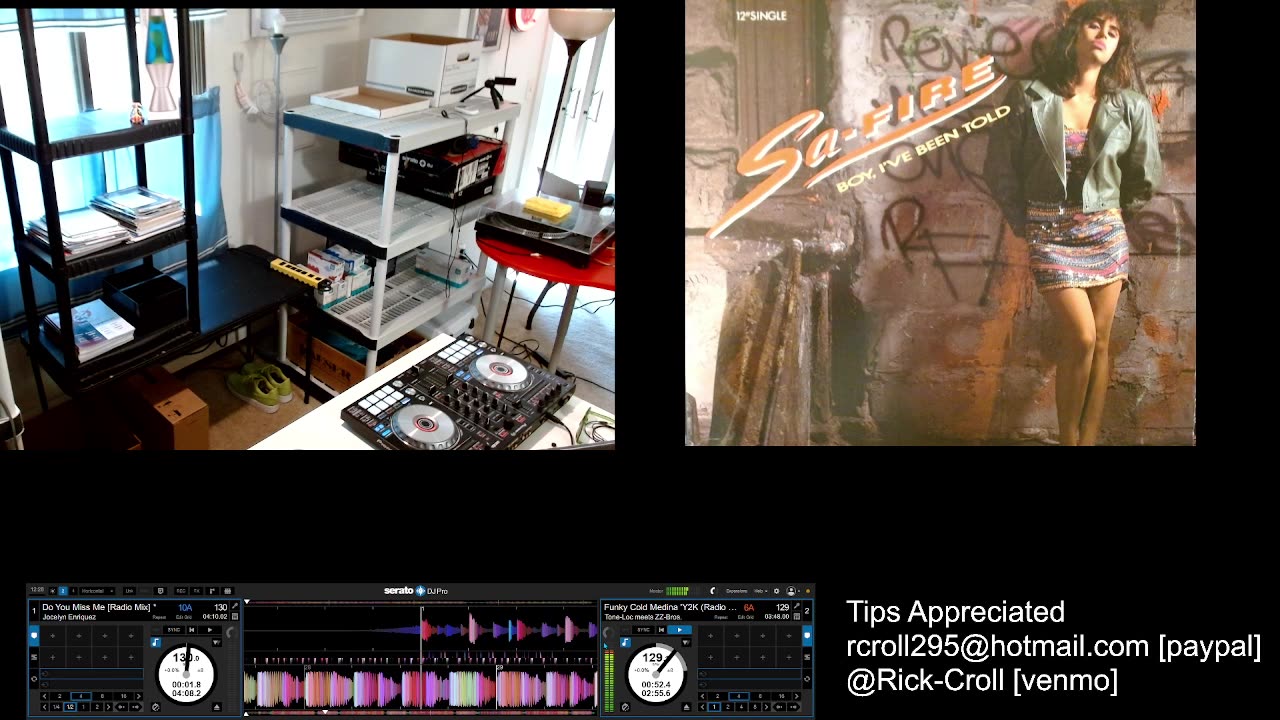The height and width of the screenshot is (720, 1280).
Task: Click deck 1 beat jump backward arrow
Action: (x=121, y=707)
